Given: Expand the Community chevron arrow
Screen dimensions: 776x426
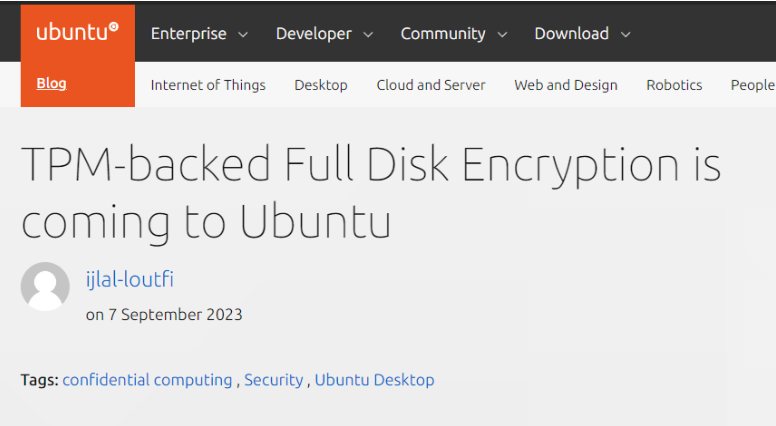Looking at the screenshot, I should click(x=502, y=35).
